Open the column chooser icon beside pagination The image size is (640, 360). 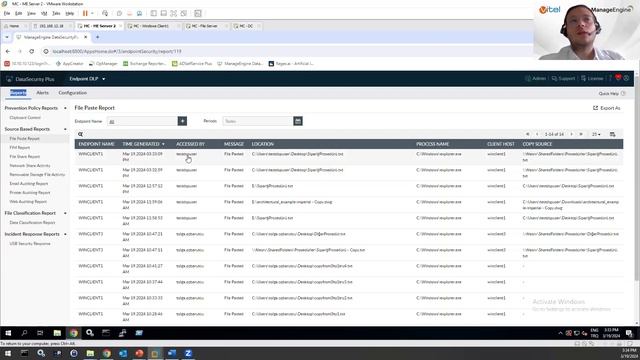click(613, 134)
